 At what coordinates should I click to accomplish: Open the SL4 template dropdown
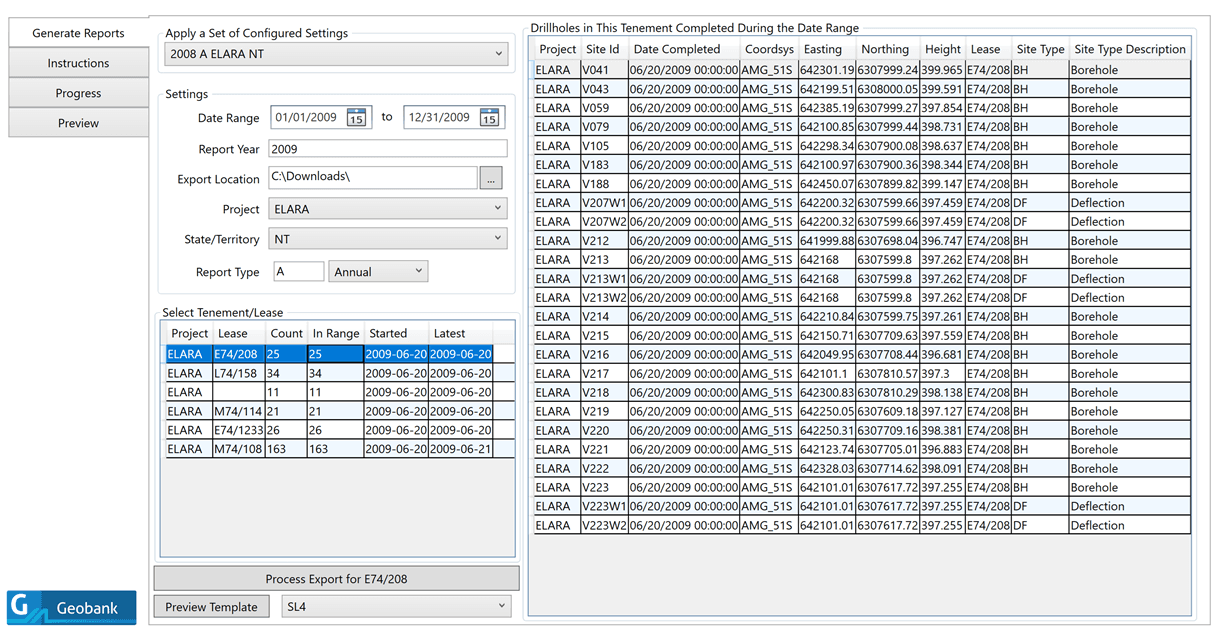click(x=396, y=606)
